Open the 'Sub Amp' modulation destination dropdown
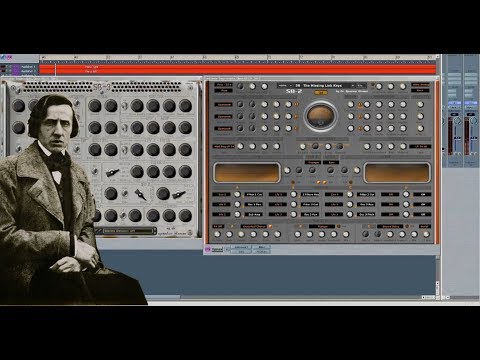This screenshot has width=480, height=360. pos(254,214)
